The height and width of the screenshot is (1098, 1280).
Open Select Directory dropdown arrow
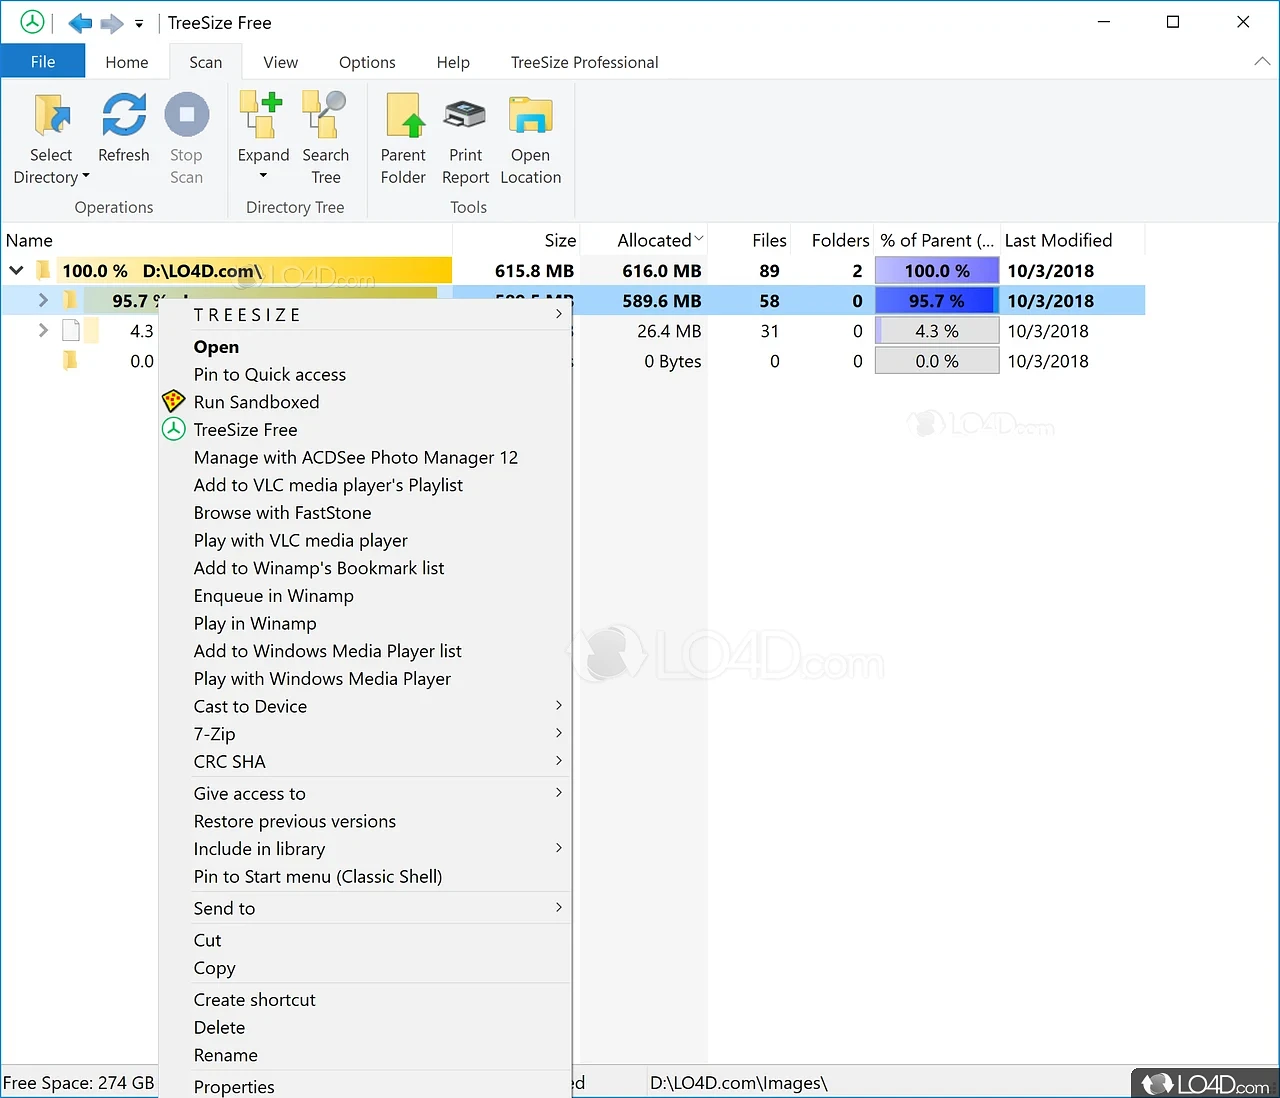(86, 177)
